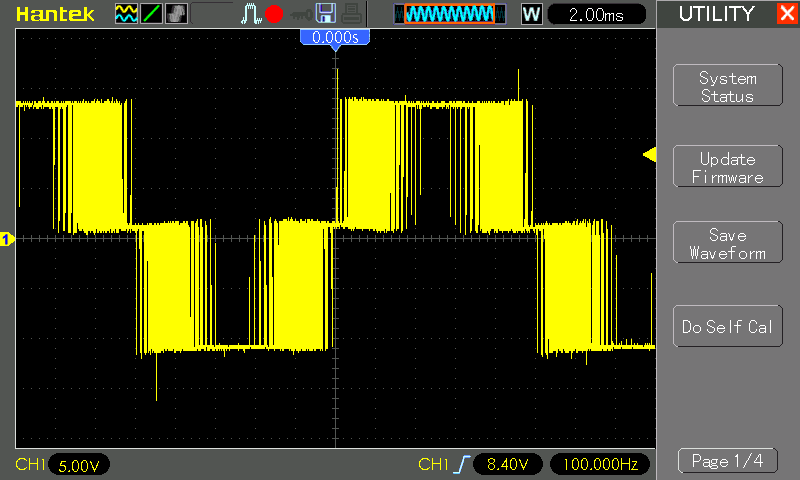Run Do Self Cal
800x480 pixels.
727,327
